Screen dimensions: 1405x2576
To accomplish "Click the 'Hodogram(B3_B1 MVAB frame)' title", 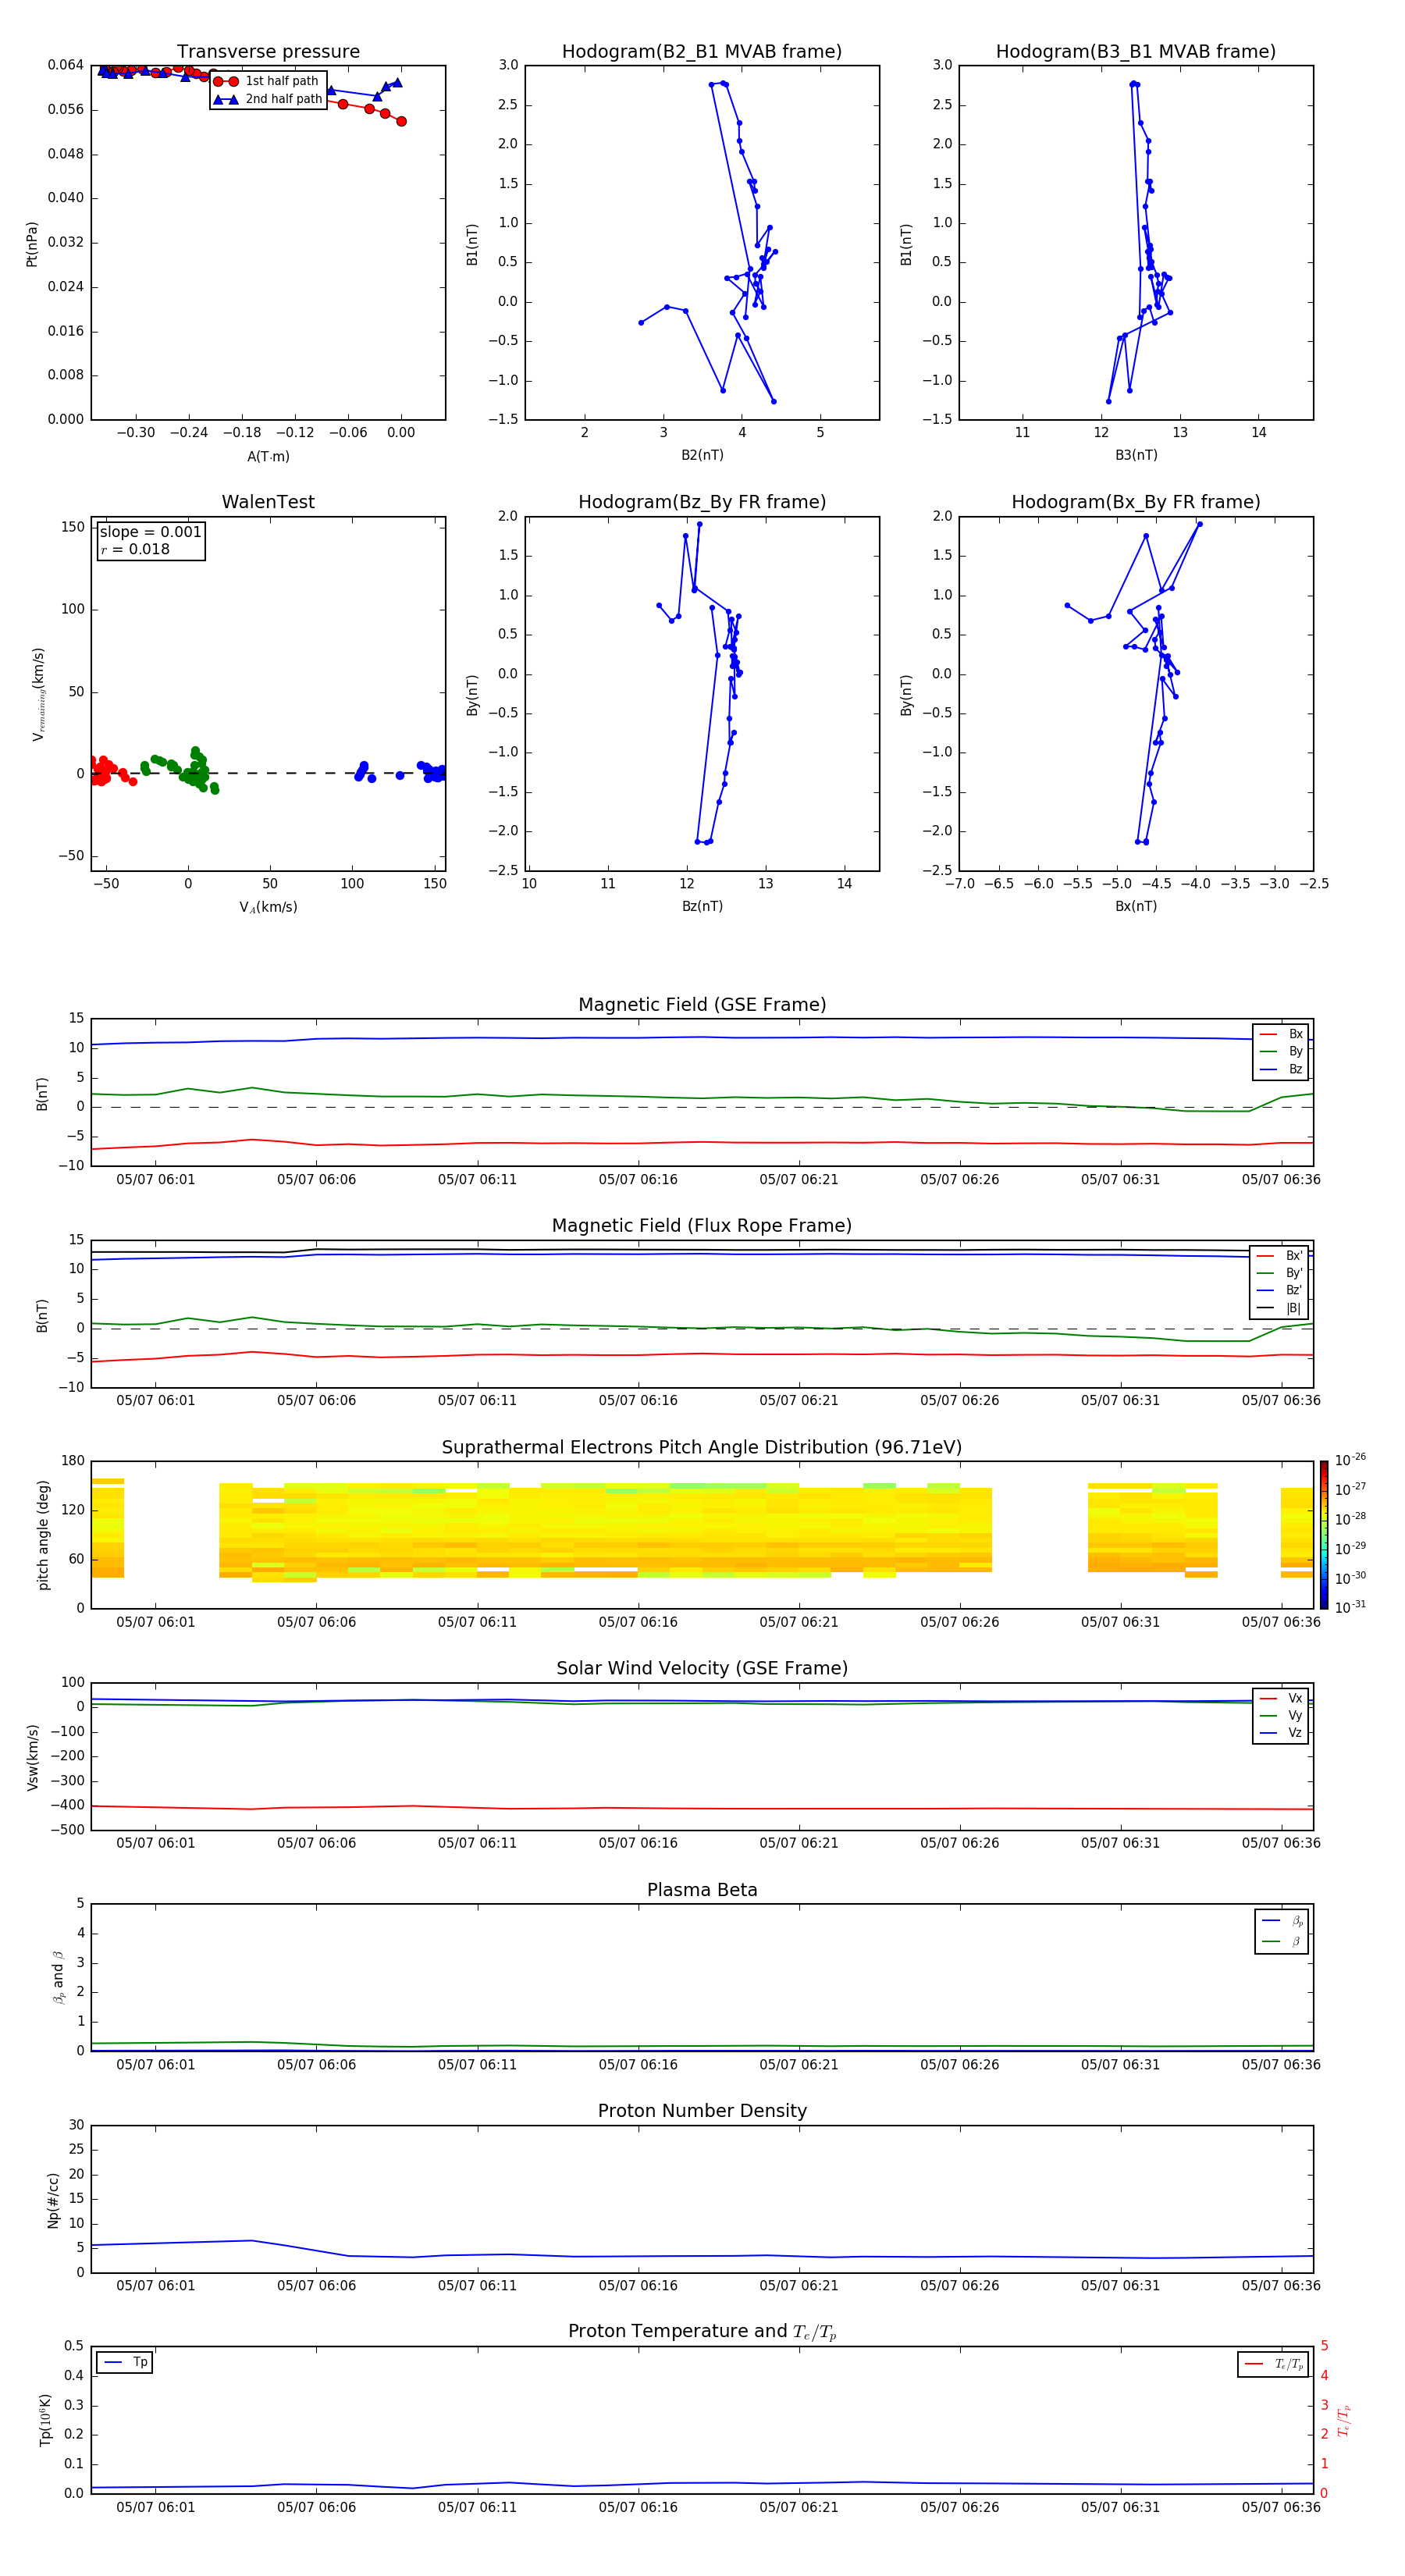I will coord(1136,52).
